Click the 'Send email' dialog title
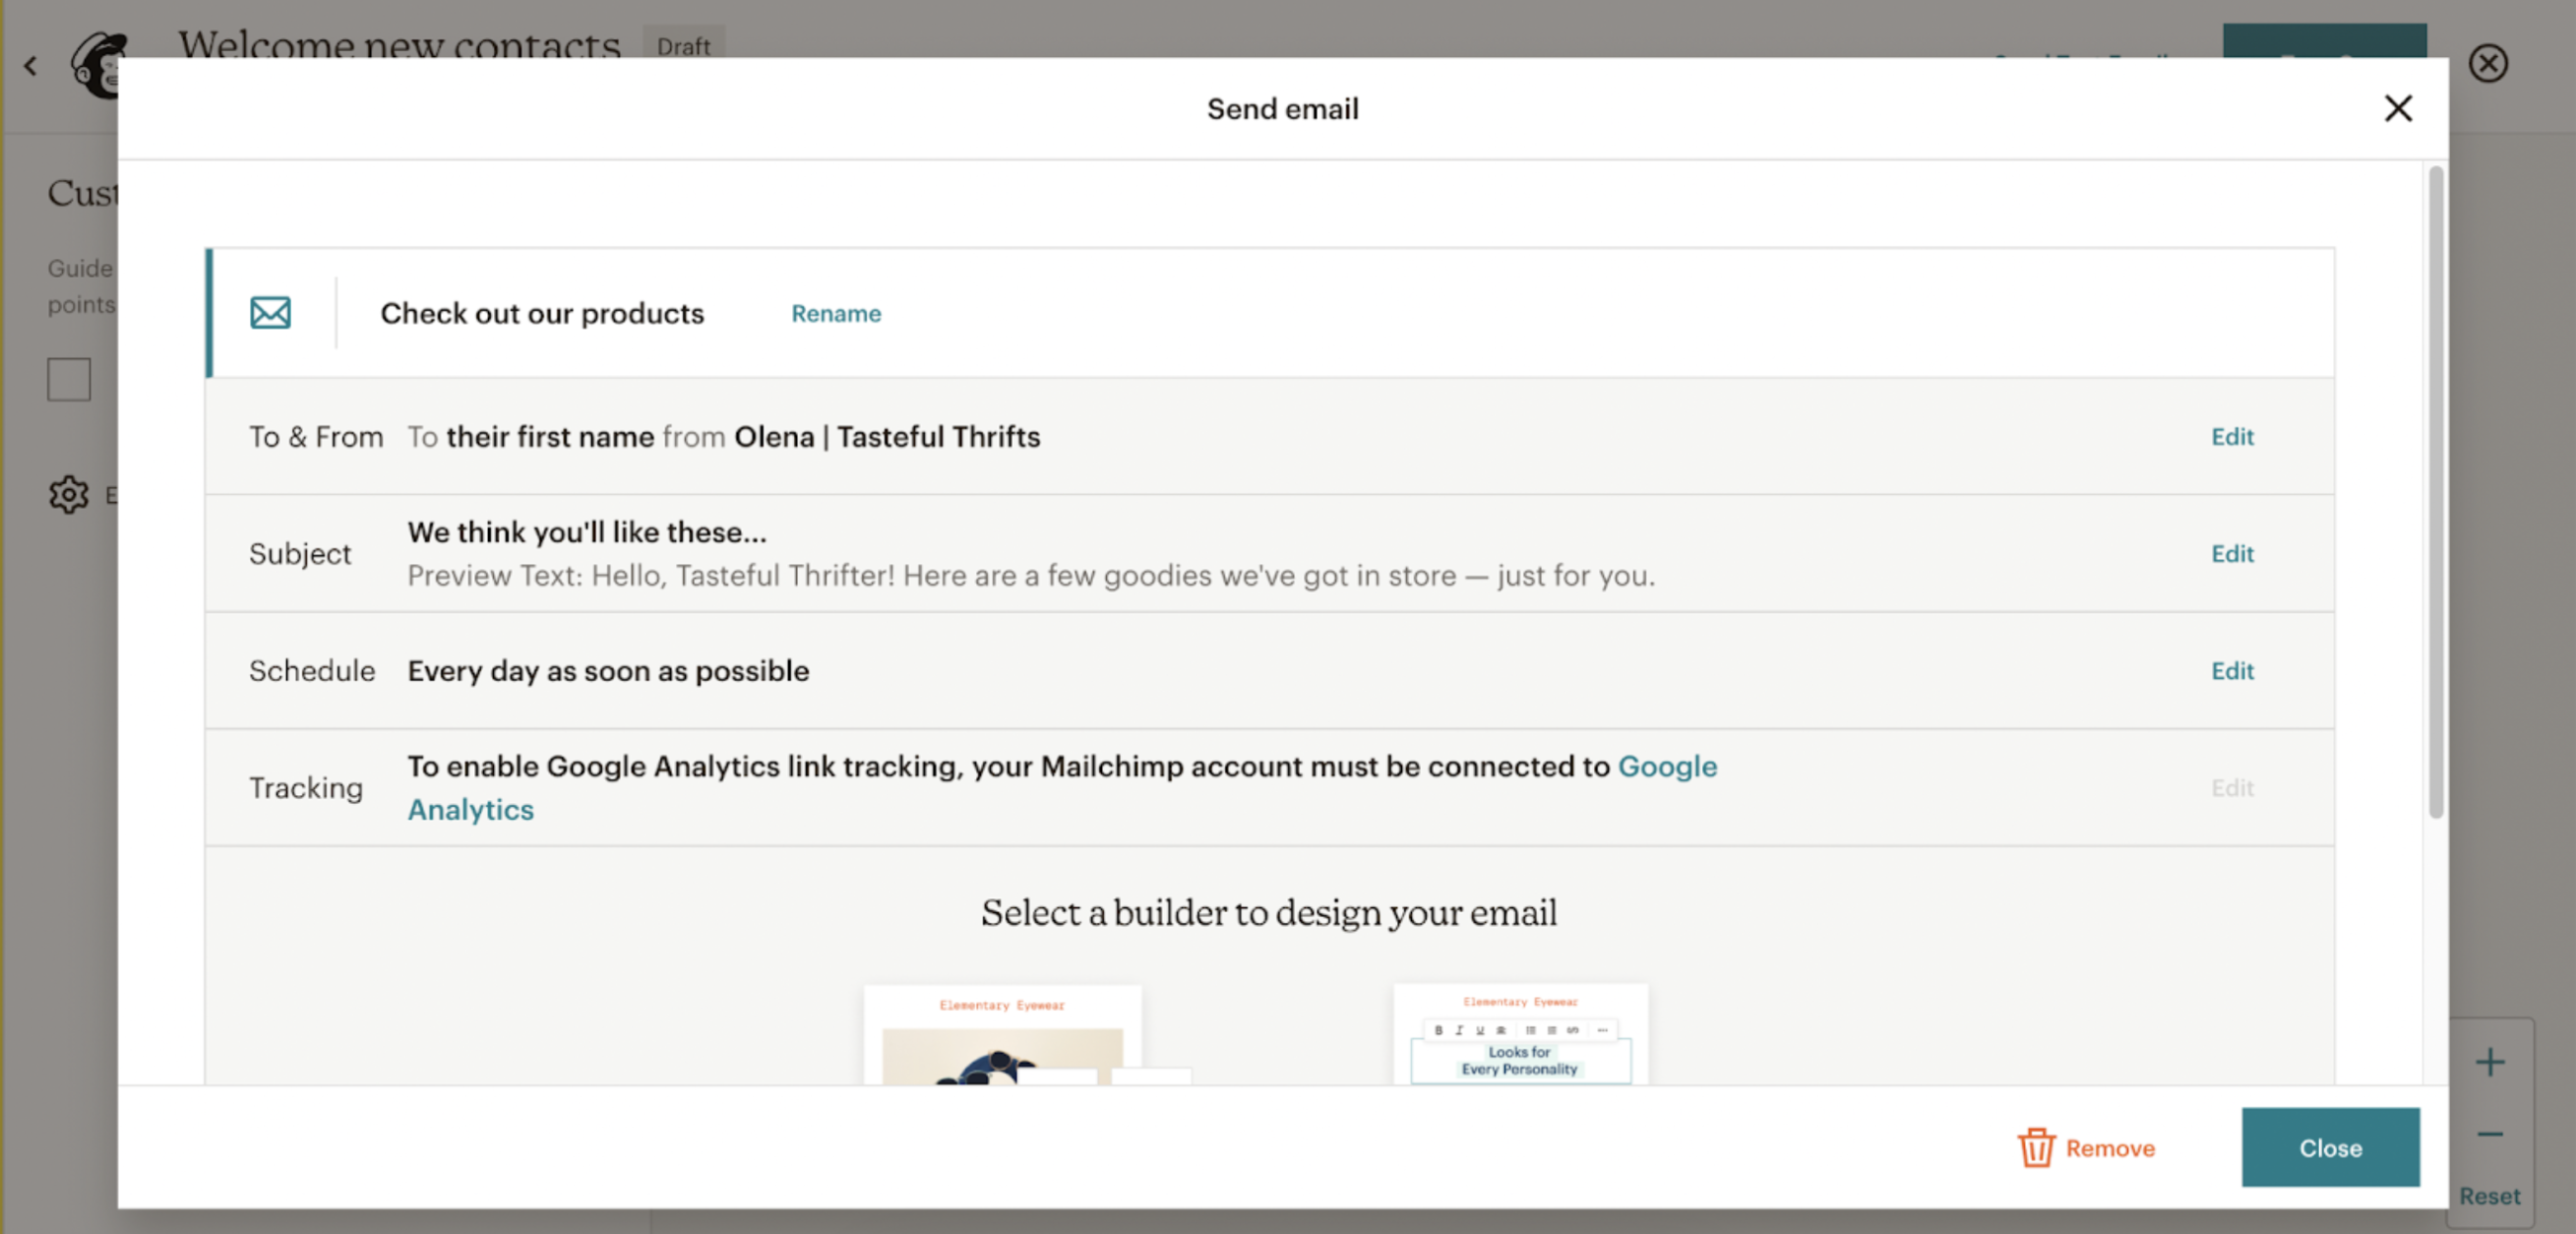2576x1234 pixels. 1282,108
